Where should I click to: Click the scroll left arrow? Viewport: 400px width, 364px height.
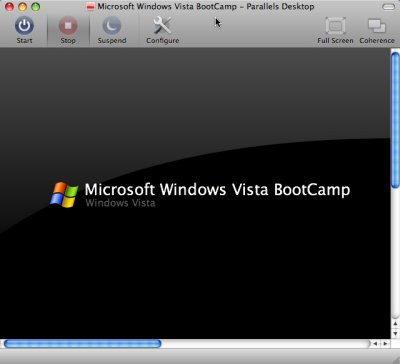pyautogui.click(x=375, y=343)
